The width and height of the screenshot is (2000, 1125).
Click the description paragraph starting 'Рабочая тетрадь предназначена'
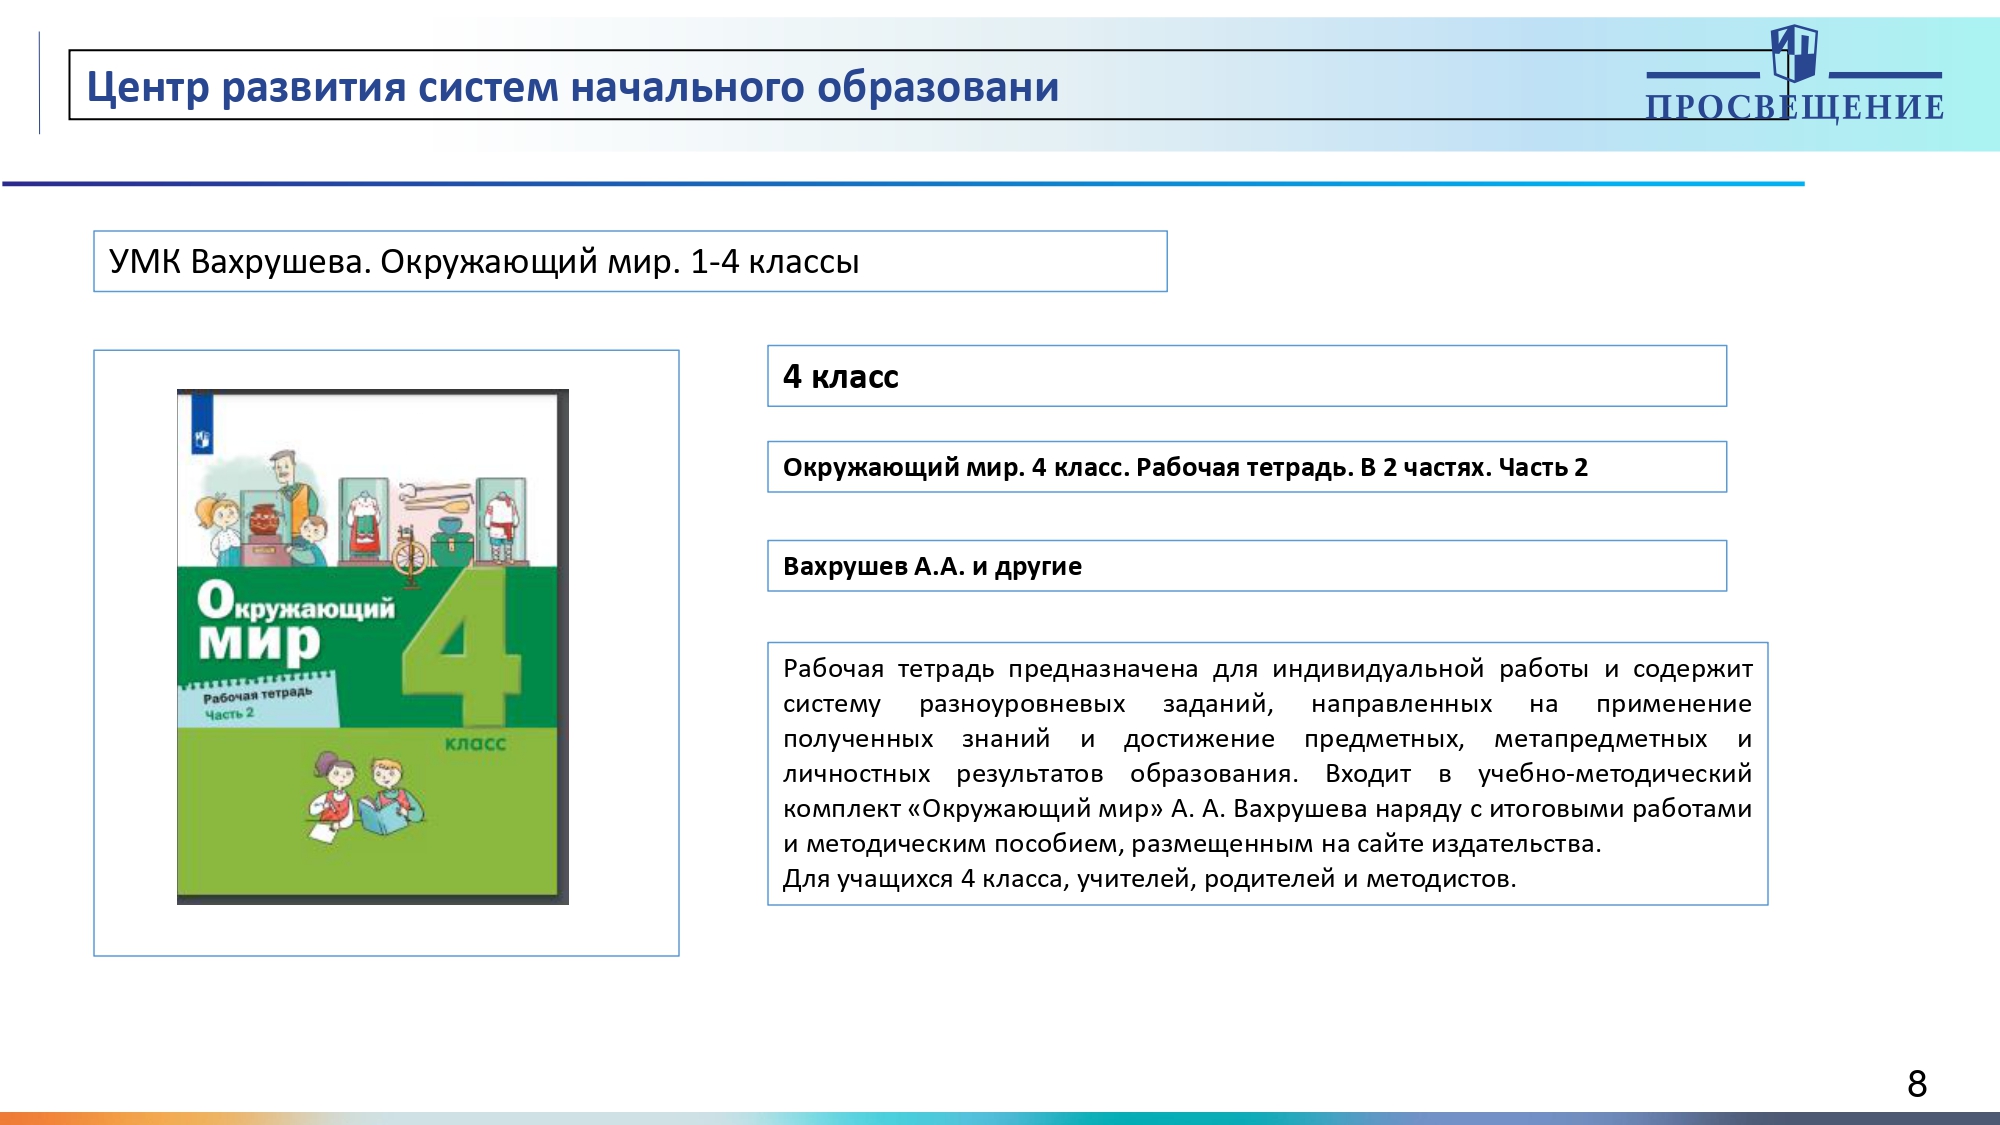click(1267, 773)
